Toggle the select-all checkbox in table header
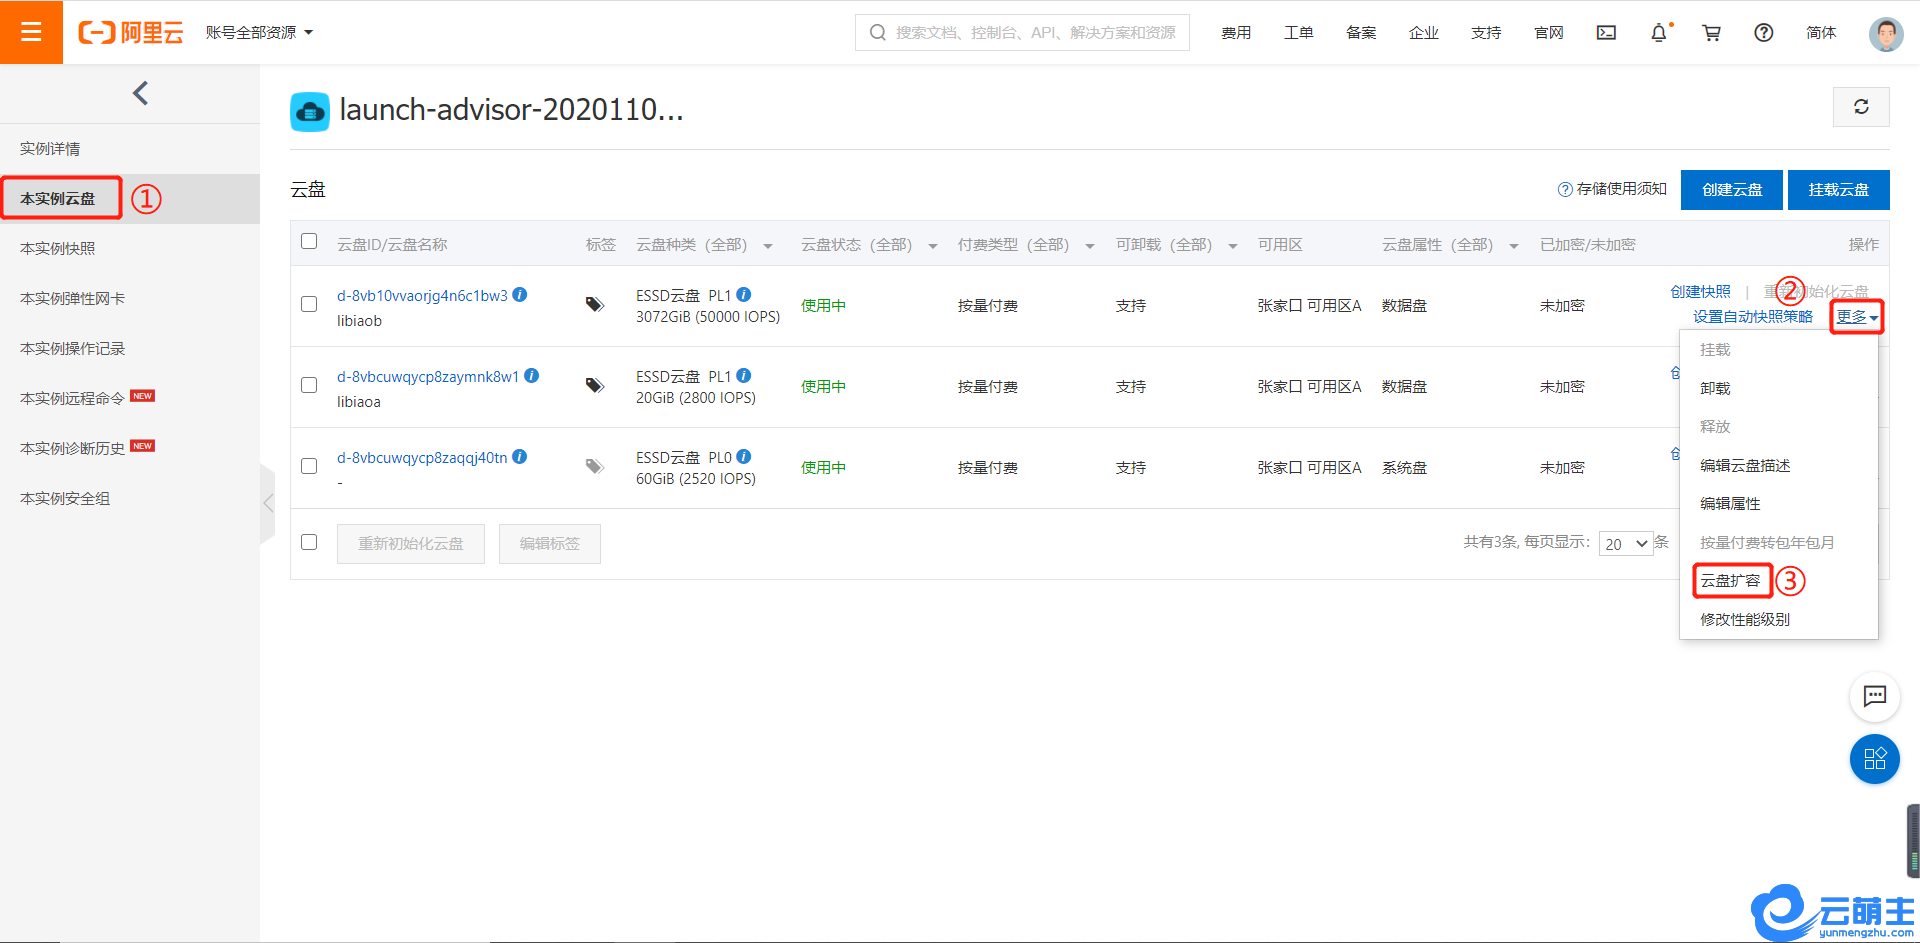The width and height of the screenshot is (1920, 943). pyautogui.click(x=309, y=242)
